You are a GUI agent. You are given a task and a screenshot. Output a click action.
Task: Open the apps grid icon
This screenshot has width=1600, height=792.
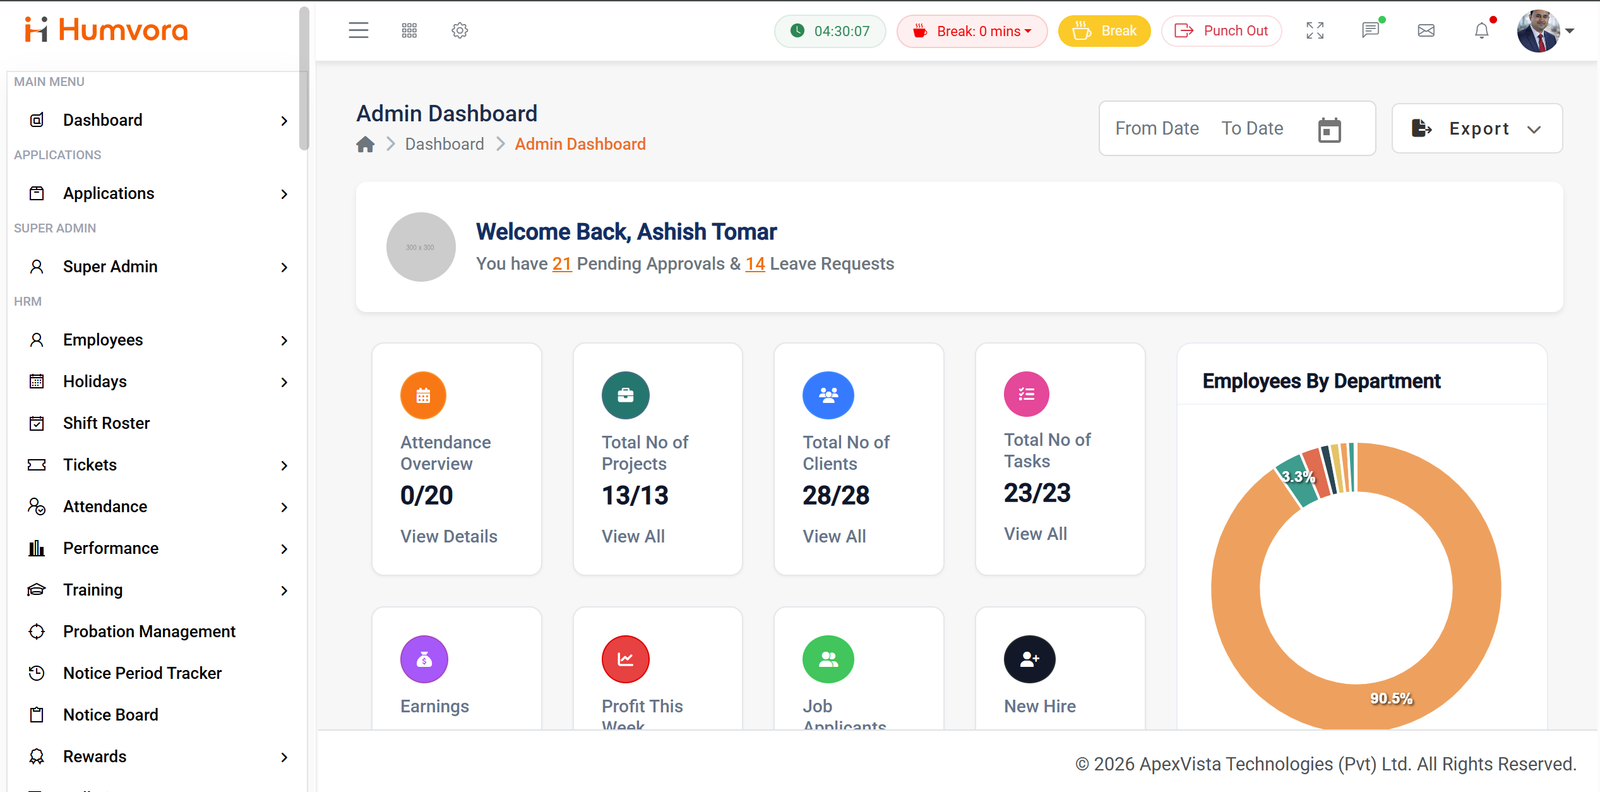(x=409, y=31)
